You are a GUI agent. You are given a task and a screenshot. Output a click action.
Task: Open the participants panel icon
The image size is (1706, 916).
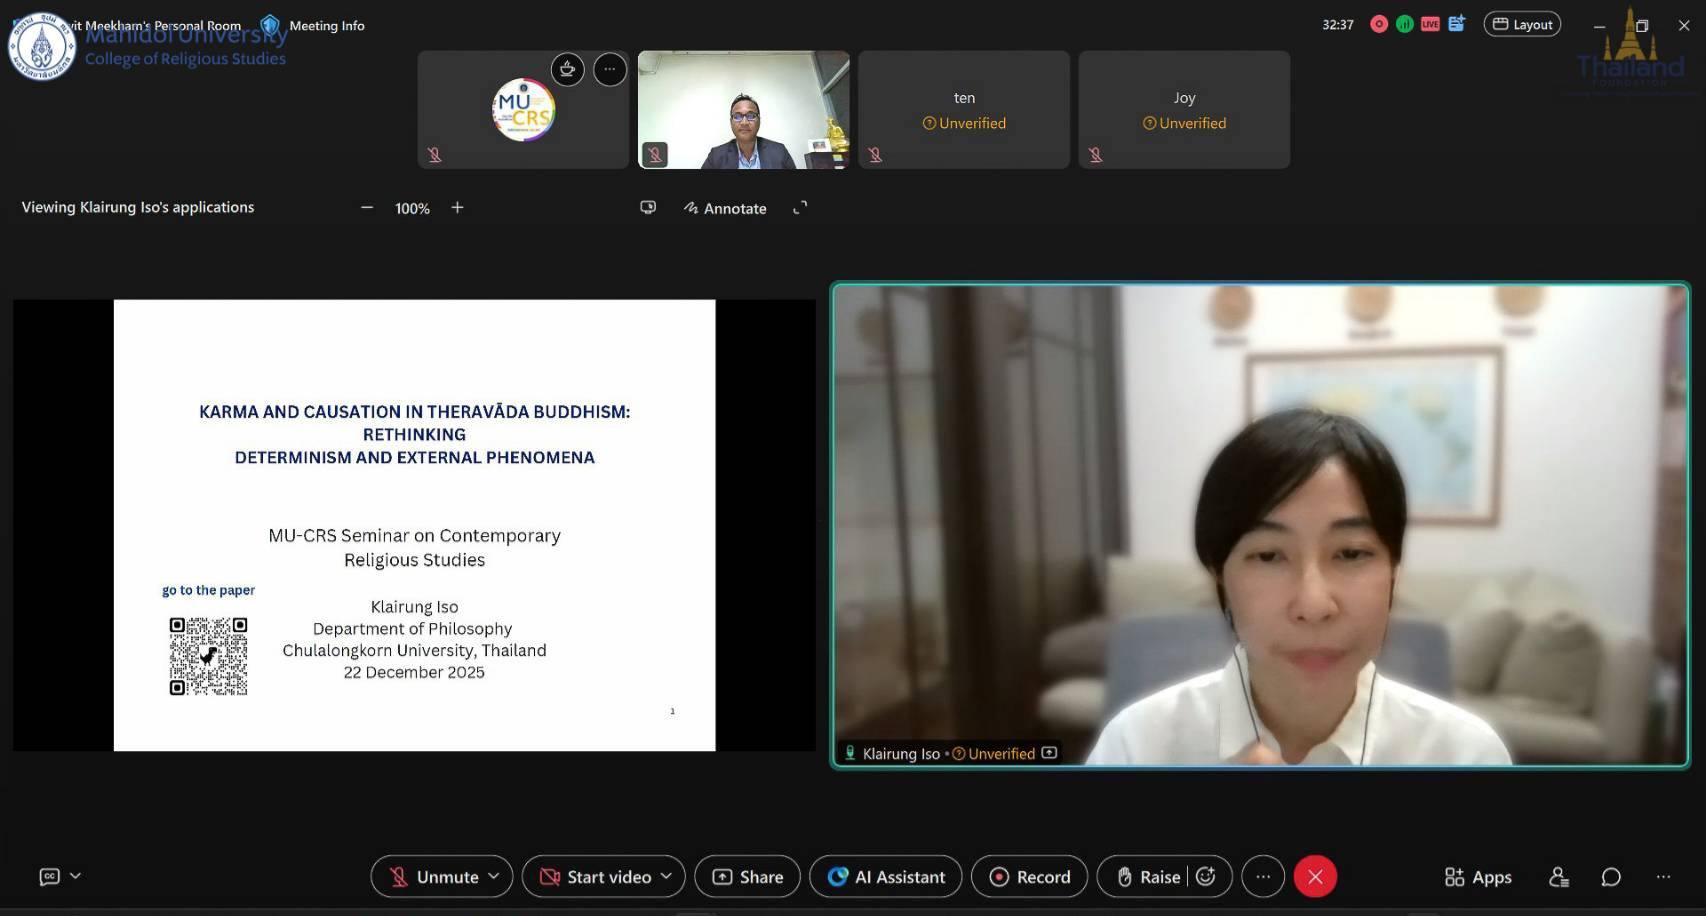[x=1558, y=877]
